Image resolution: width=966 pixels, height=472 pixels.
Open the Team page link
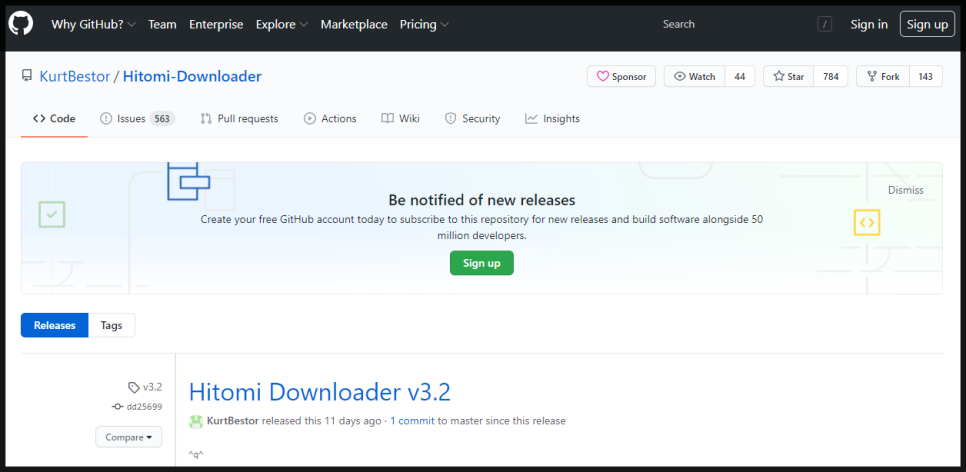coord(162,25)
